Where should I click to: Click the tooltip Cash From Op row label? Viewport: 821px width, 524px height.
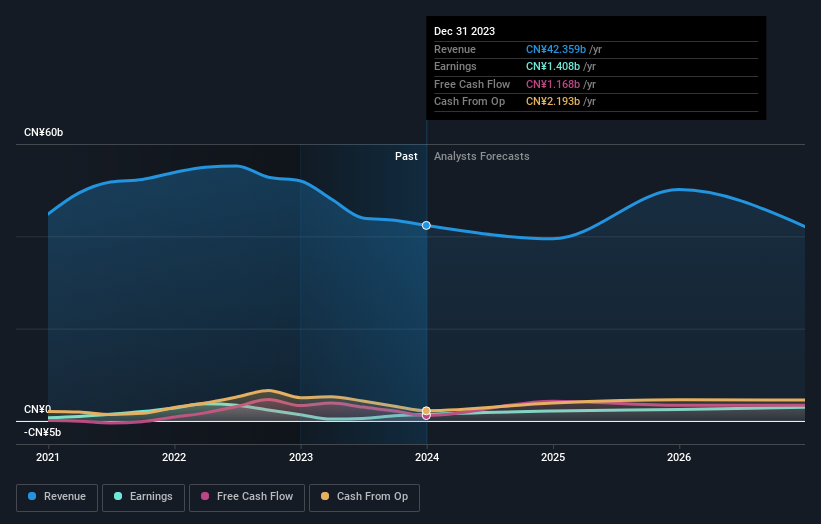[x=470, y=102]
